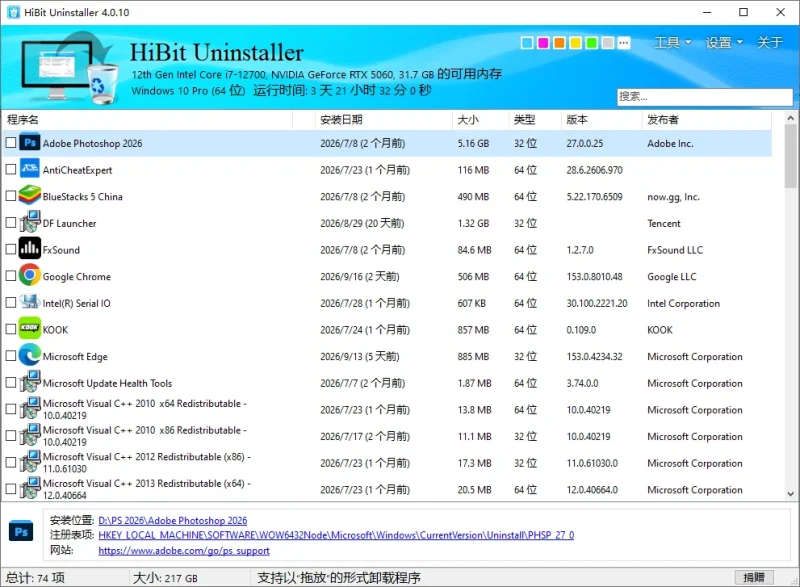Image resolution: width=800 pixels, height=587 pixels.
Task: Pick the light blue theme color swatch
Action: coord(527,43)
